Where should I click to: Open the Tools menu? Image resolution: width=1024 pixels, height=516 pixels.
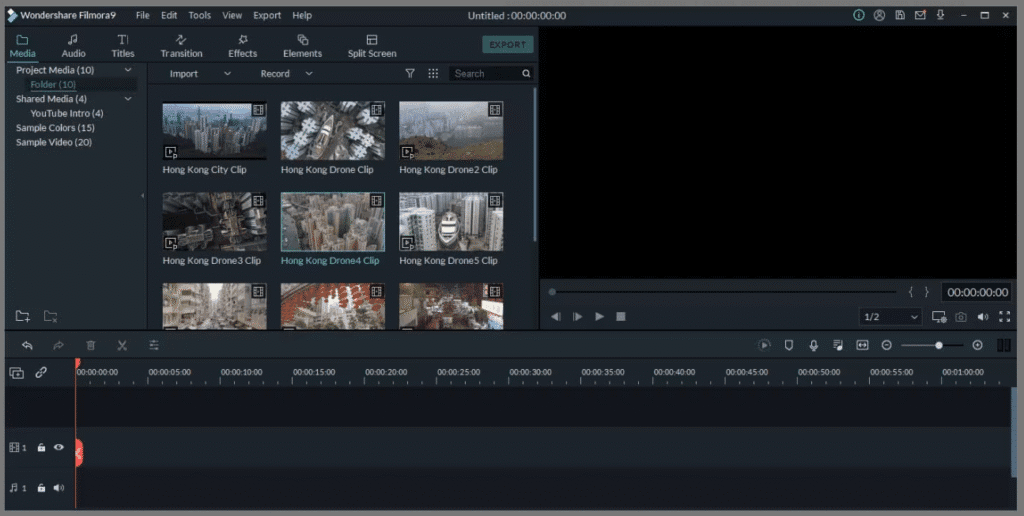tap(200, 15)
